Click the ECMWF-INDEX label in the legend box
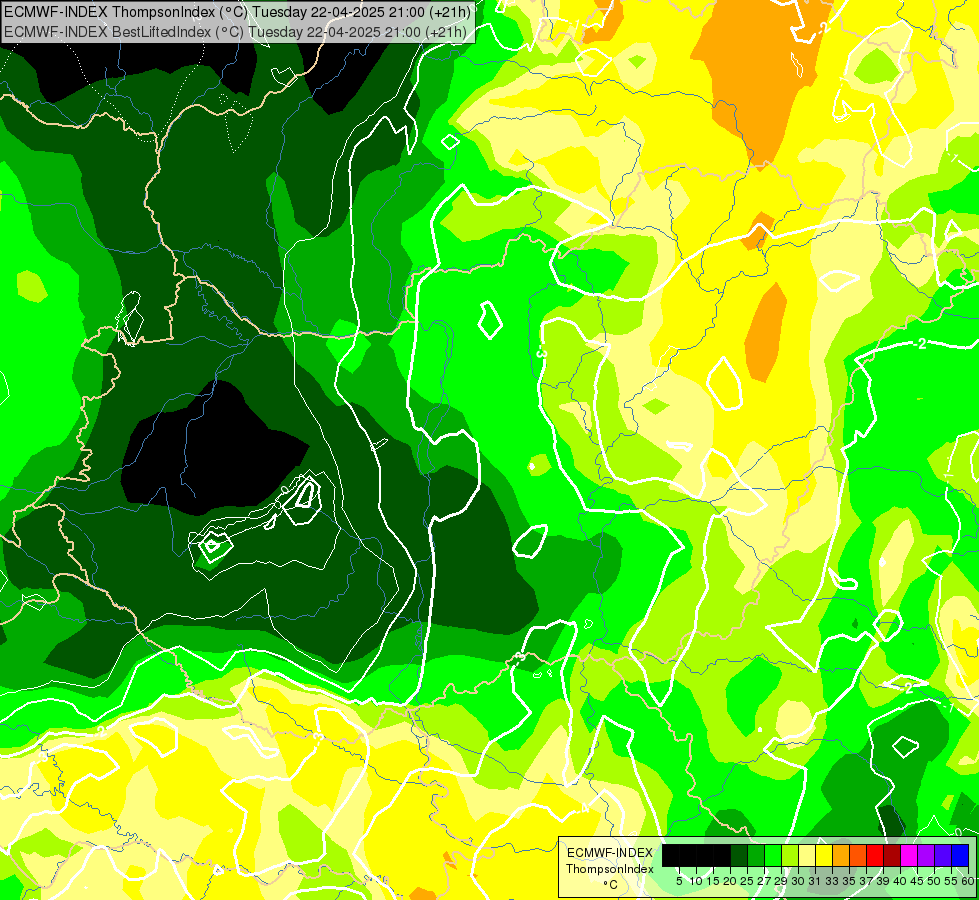Screen dimensions: 979x900 pos(610,853)
